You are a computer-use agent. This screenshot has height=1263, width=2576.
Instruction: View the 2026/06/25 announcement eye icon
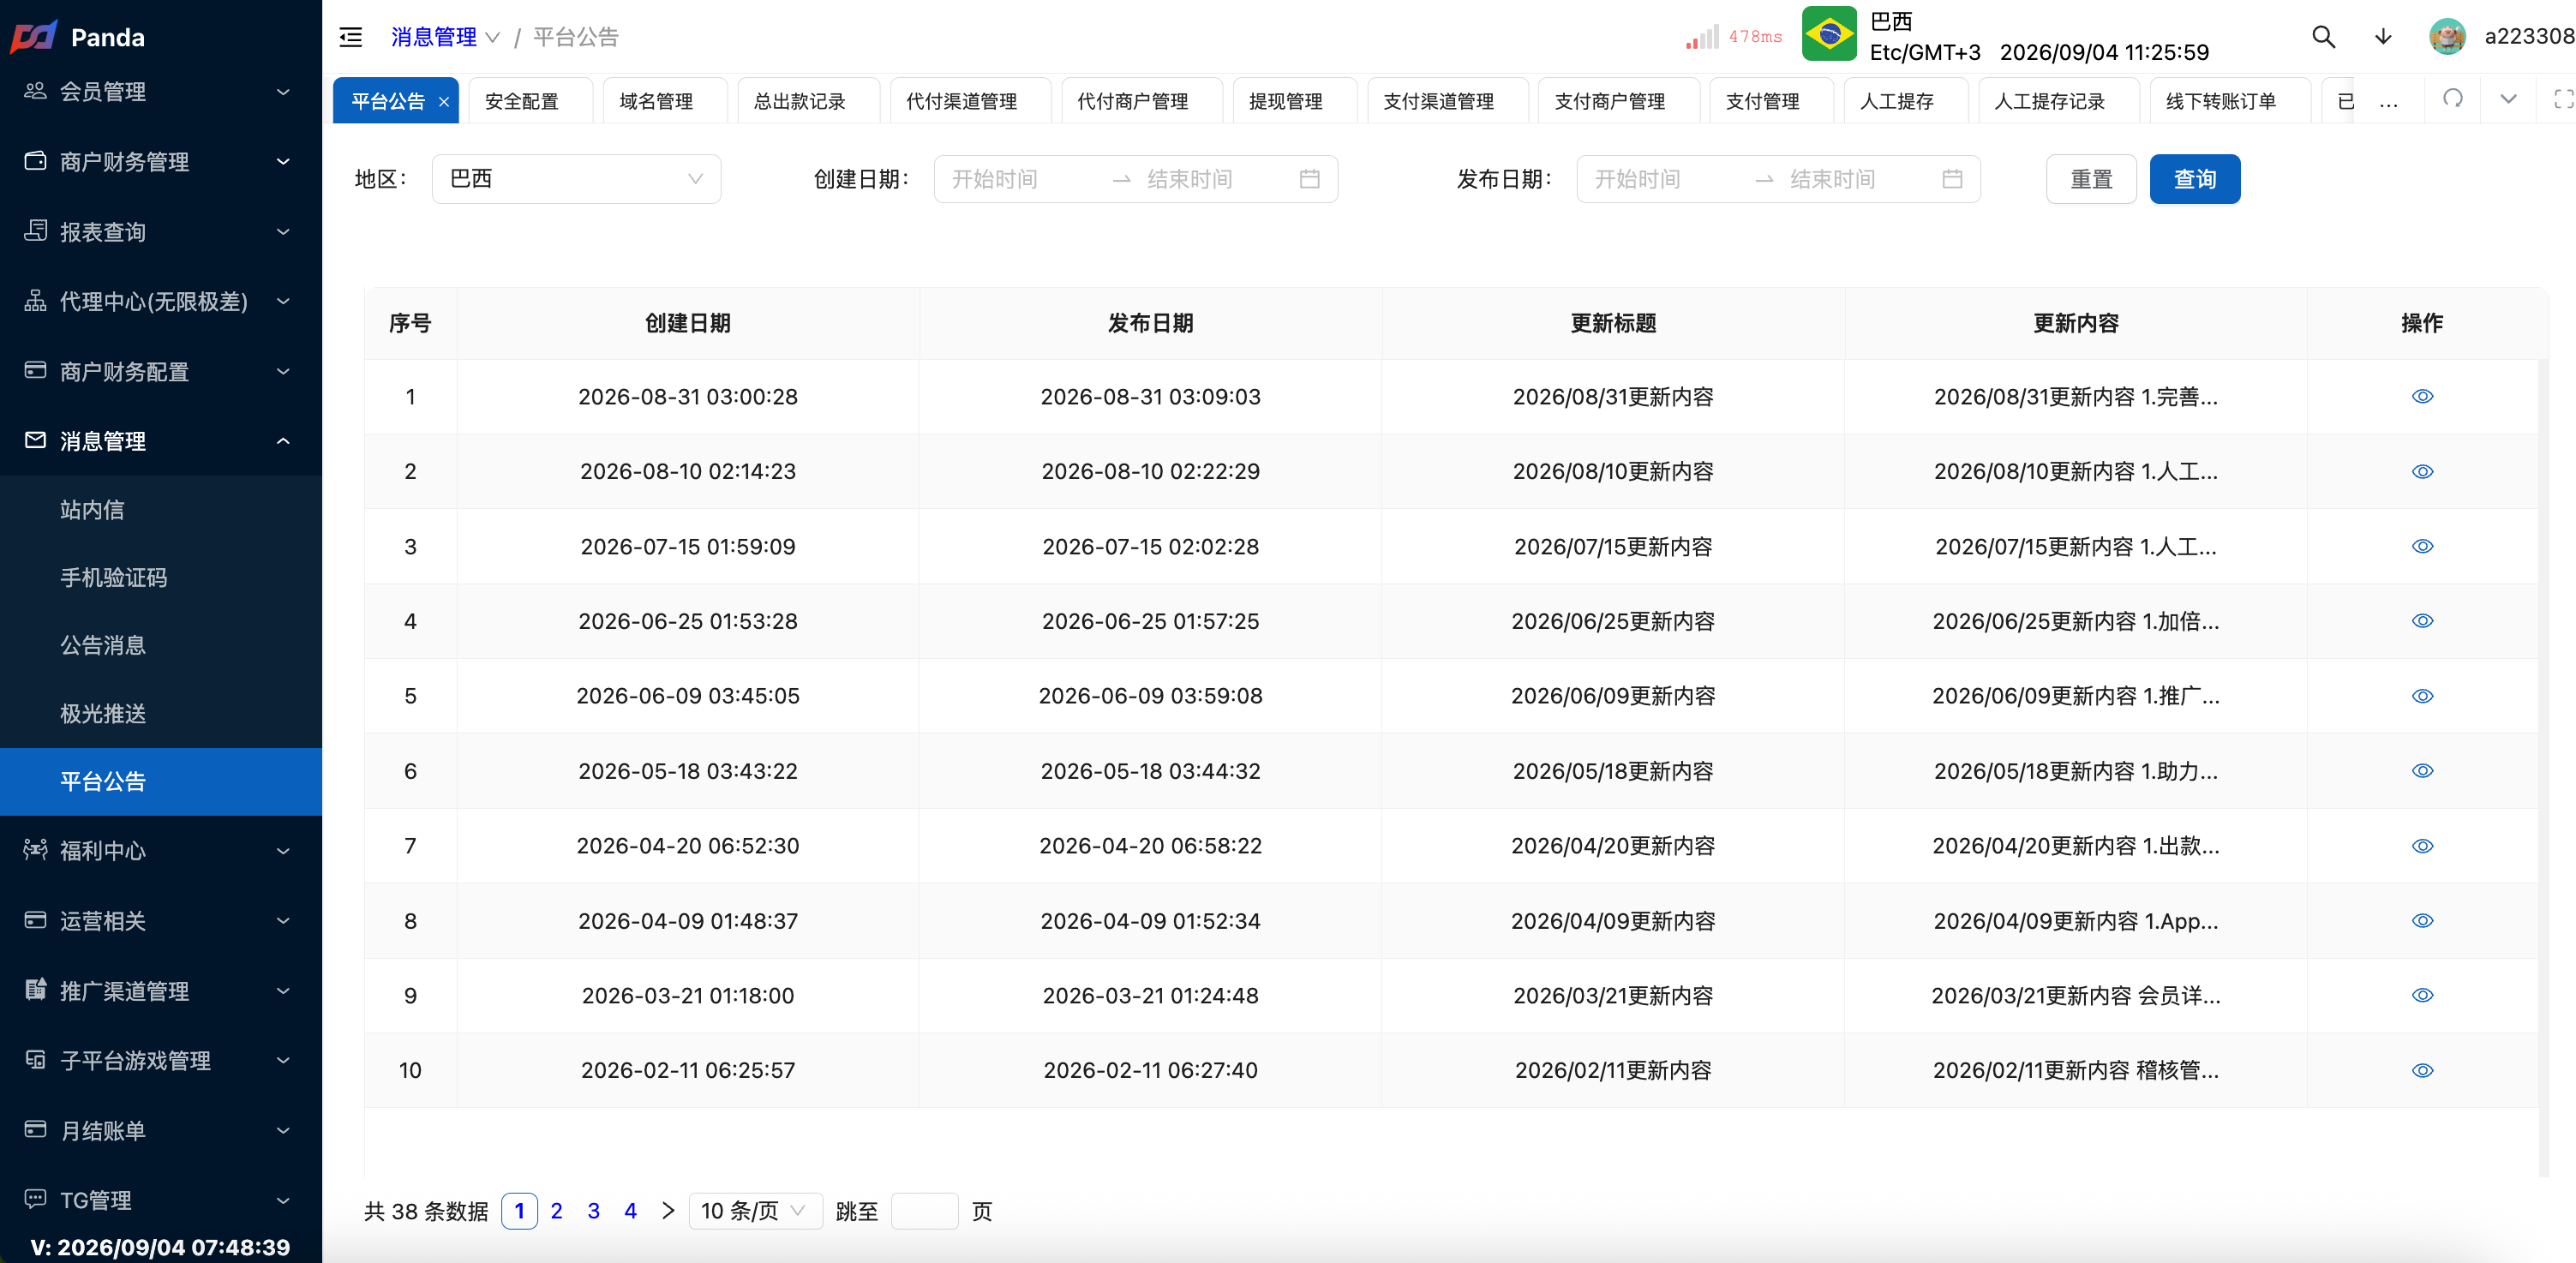pos(2422,621)
